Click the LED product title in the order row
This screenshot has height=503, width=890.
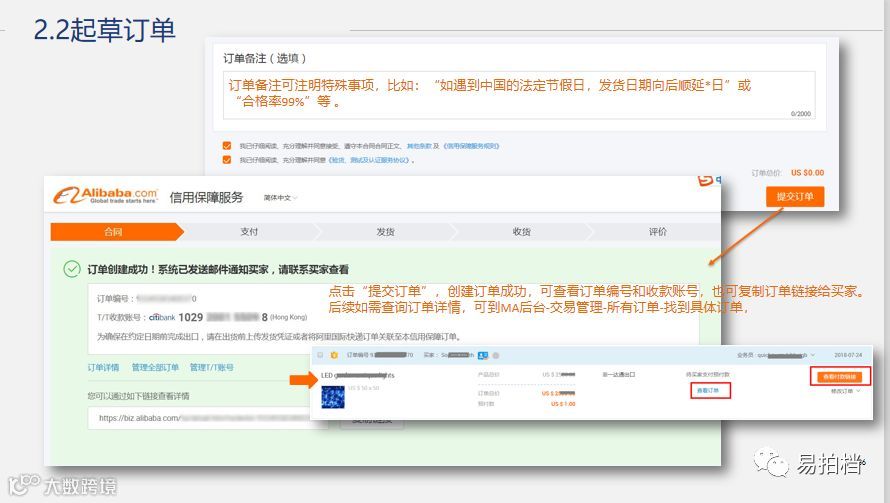(x=358, y=375)
